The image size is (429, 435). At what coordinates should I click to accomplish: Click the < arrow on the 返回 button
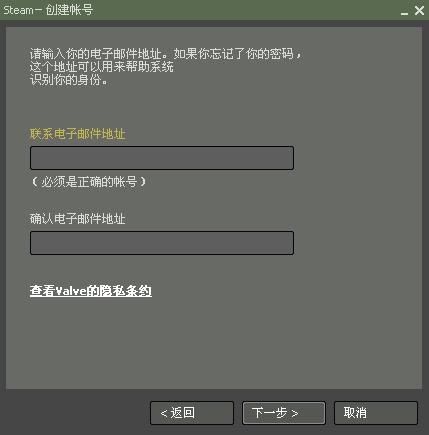164,413
